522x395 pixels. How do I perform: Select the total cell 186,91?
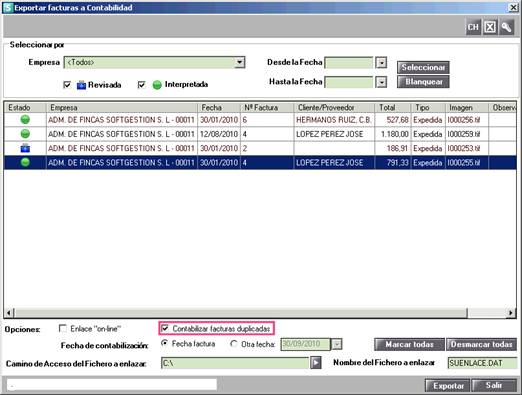(393, 148)
